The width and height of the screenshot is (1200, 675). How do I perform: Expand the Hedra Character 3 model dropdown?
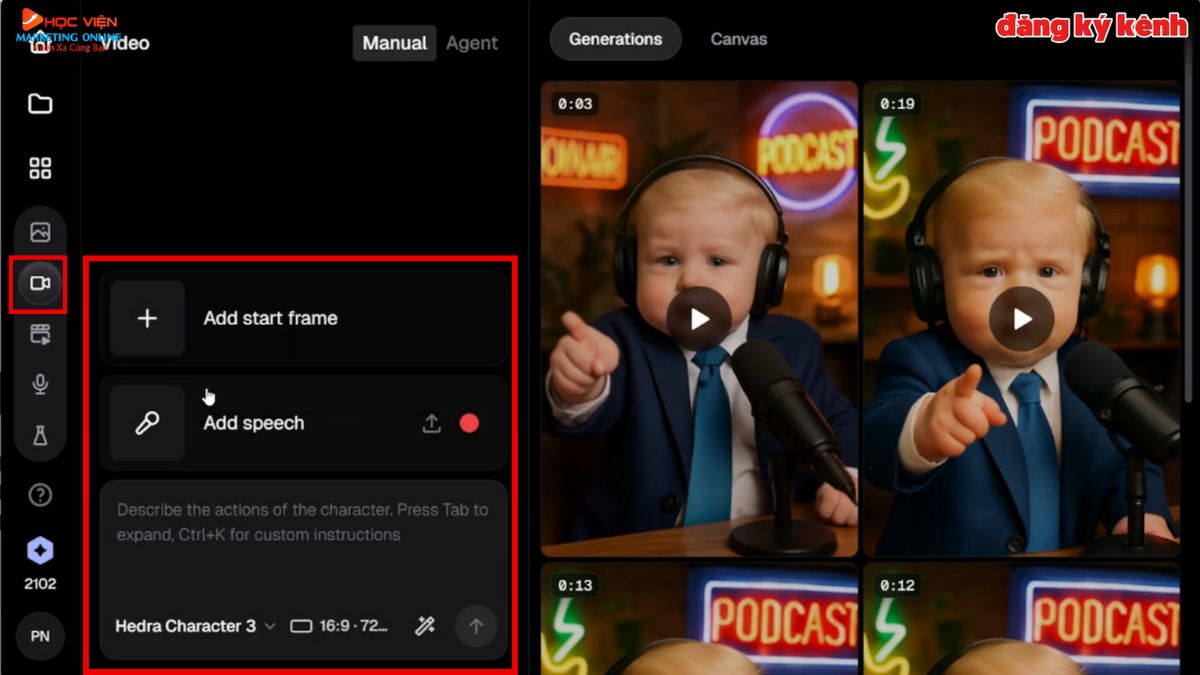pos(193,626)
